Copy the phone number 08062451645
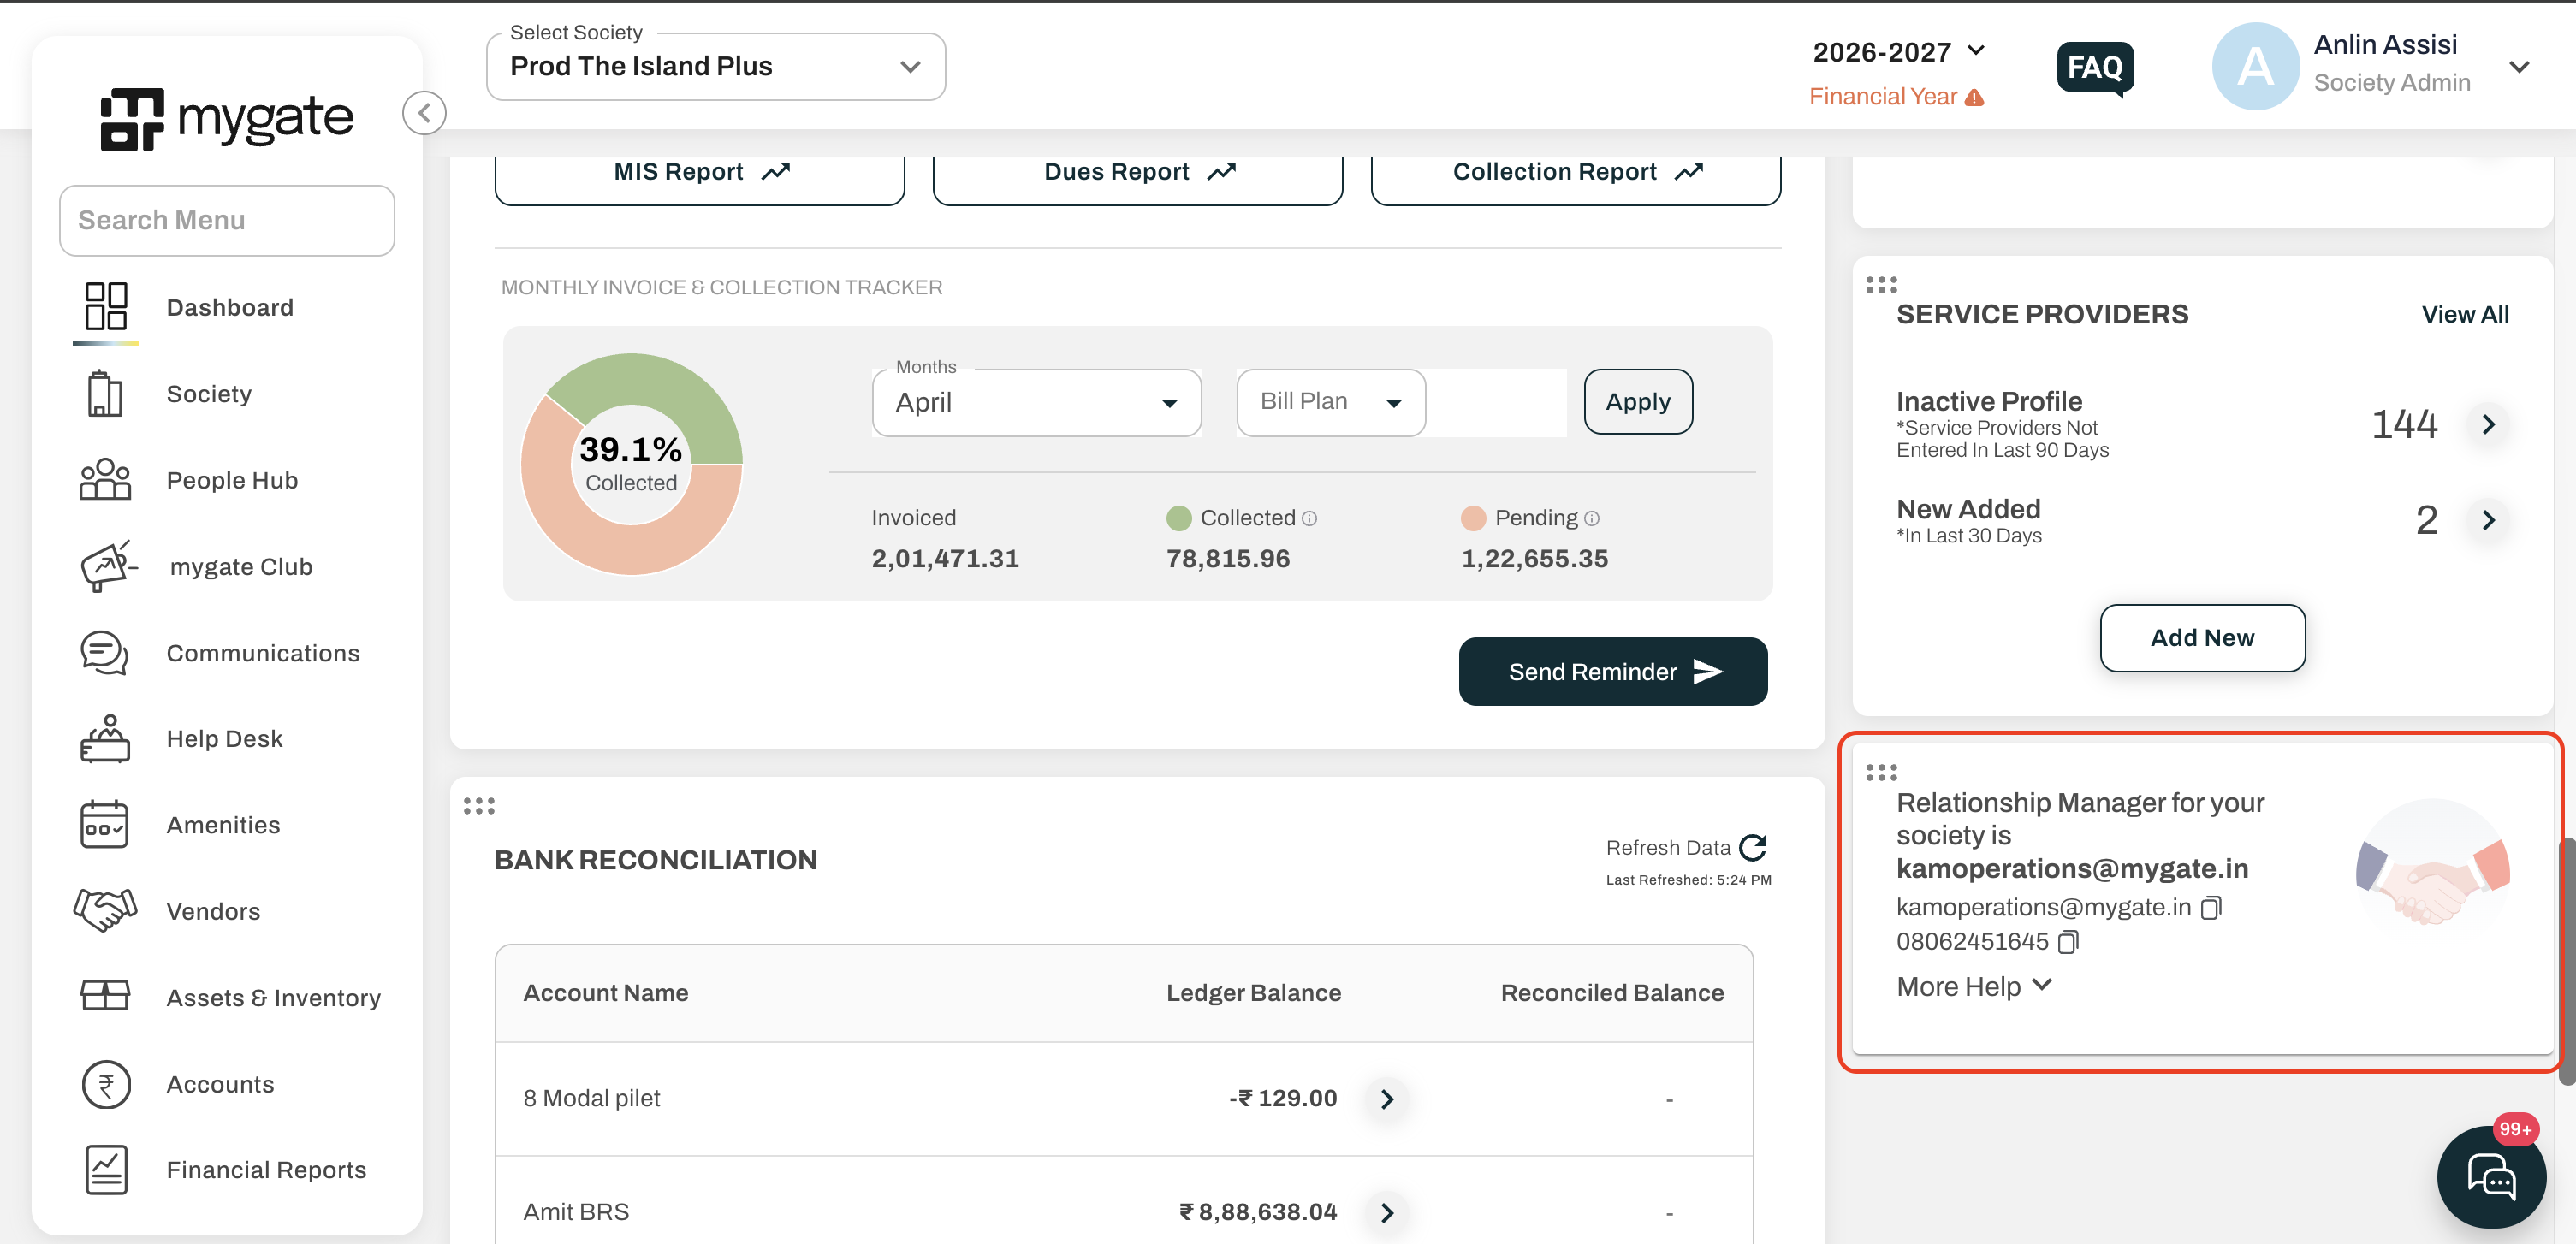2576x1244 pixels. (2069, 942)
